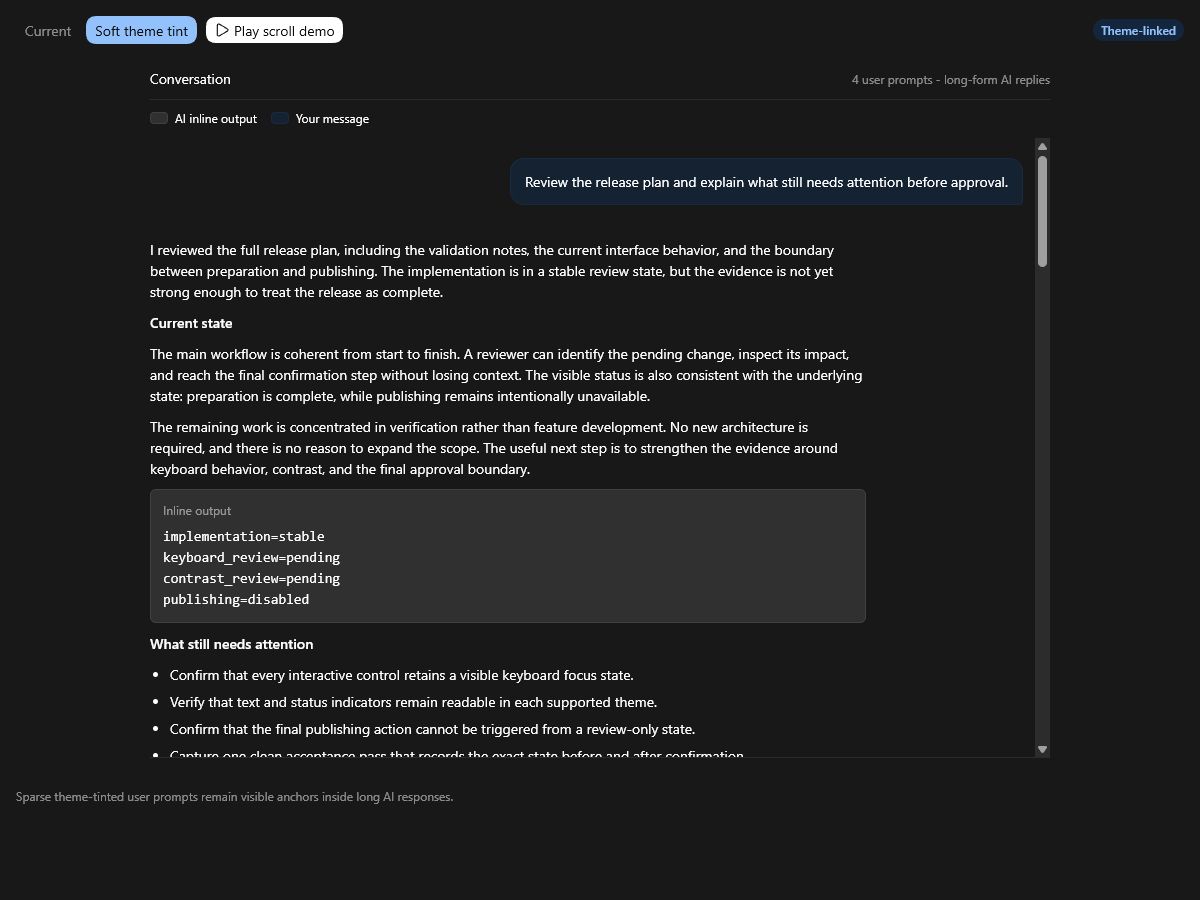Click the Your message legend swatch

280,118
